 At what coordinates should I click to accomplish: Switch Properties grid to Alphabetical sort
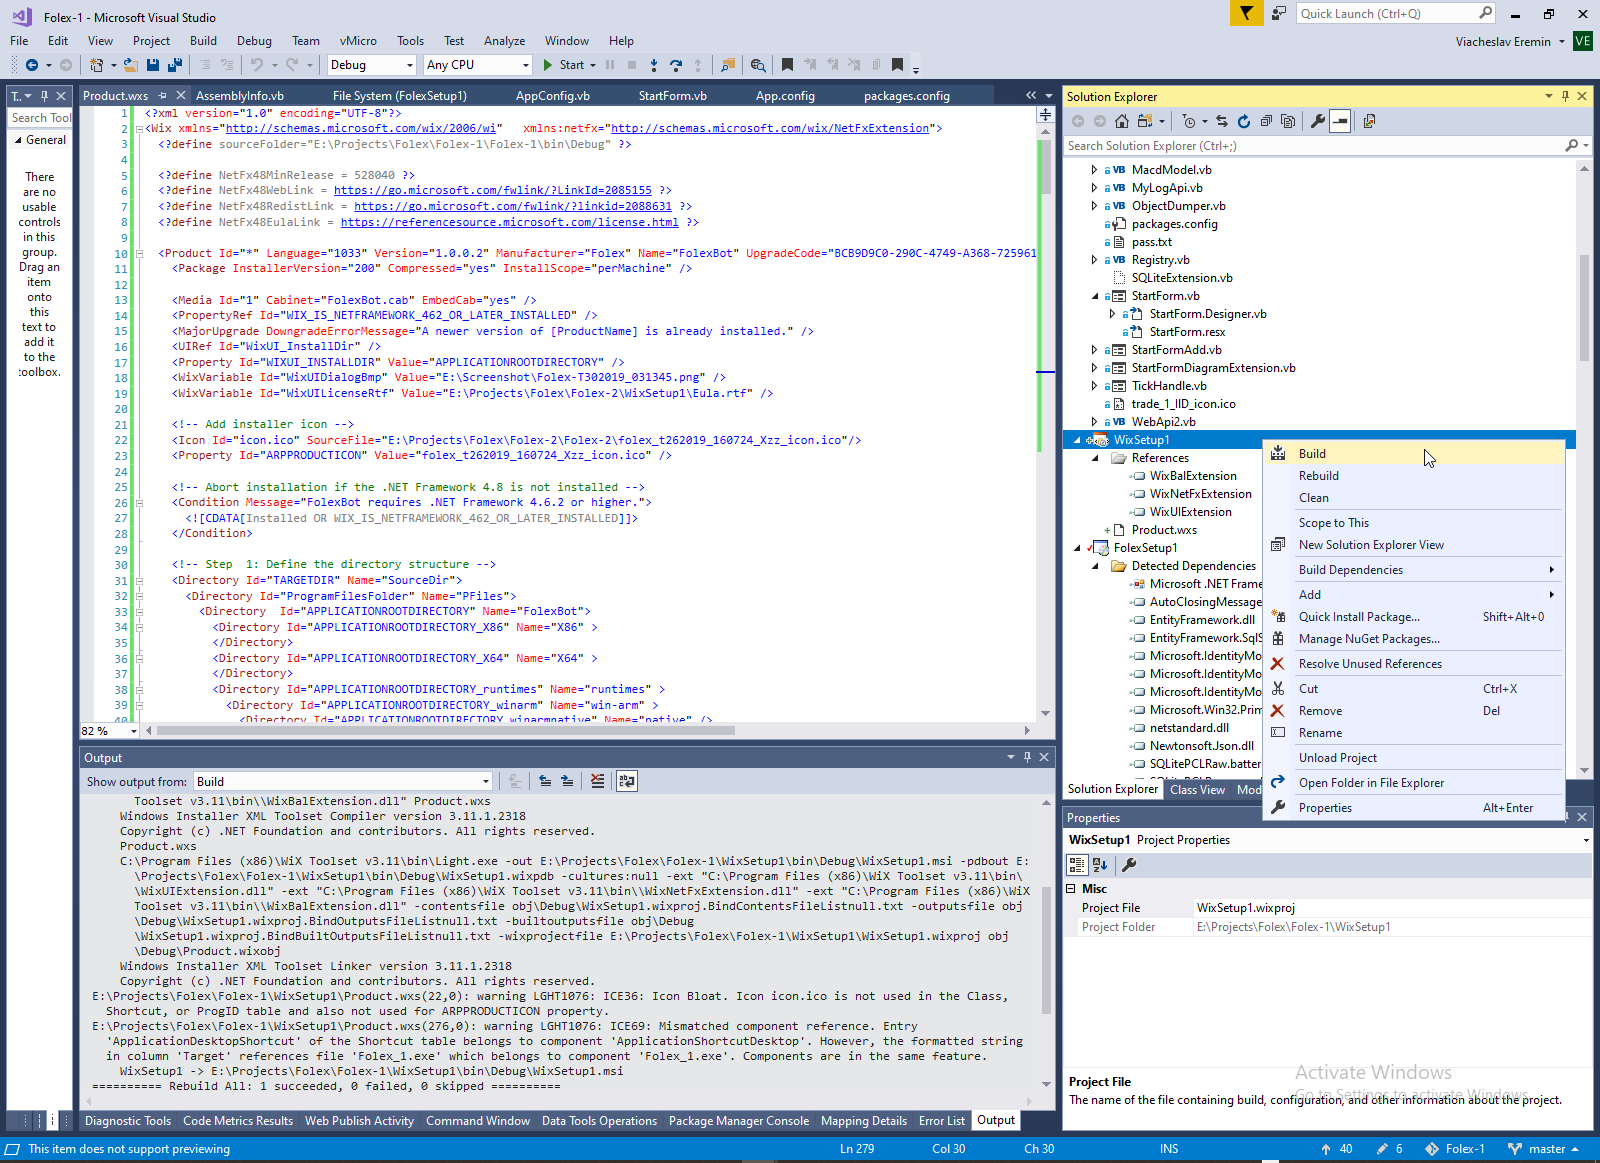click(x=1100, y=865)
